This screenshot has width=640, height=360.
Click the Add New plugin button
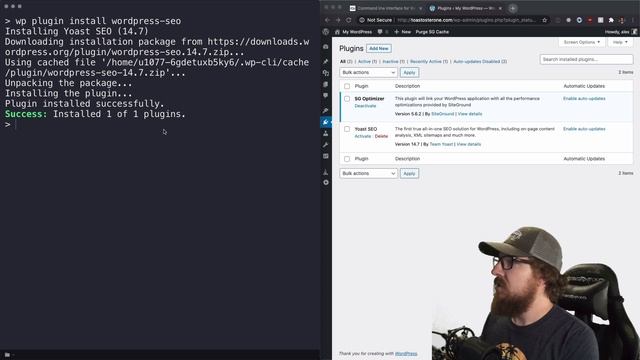pos(379,49)
